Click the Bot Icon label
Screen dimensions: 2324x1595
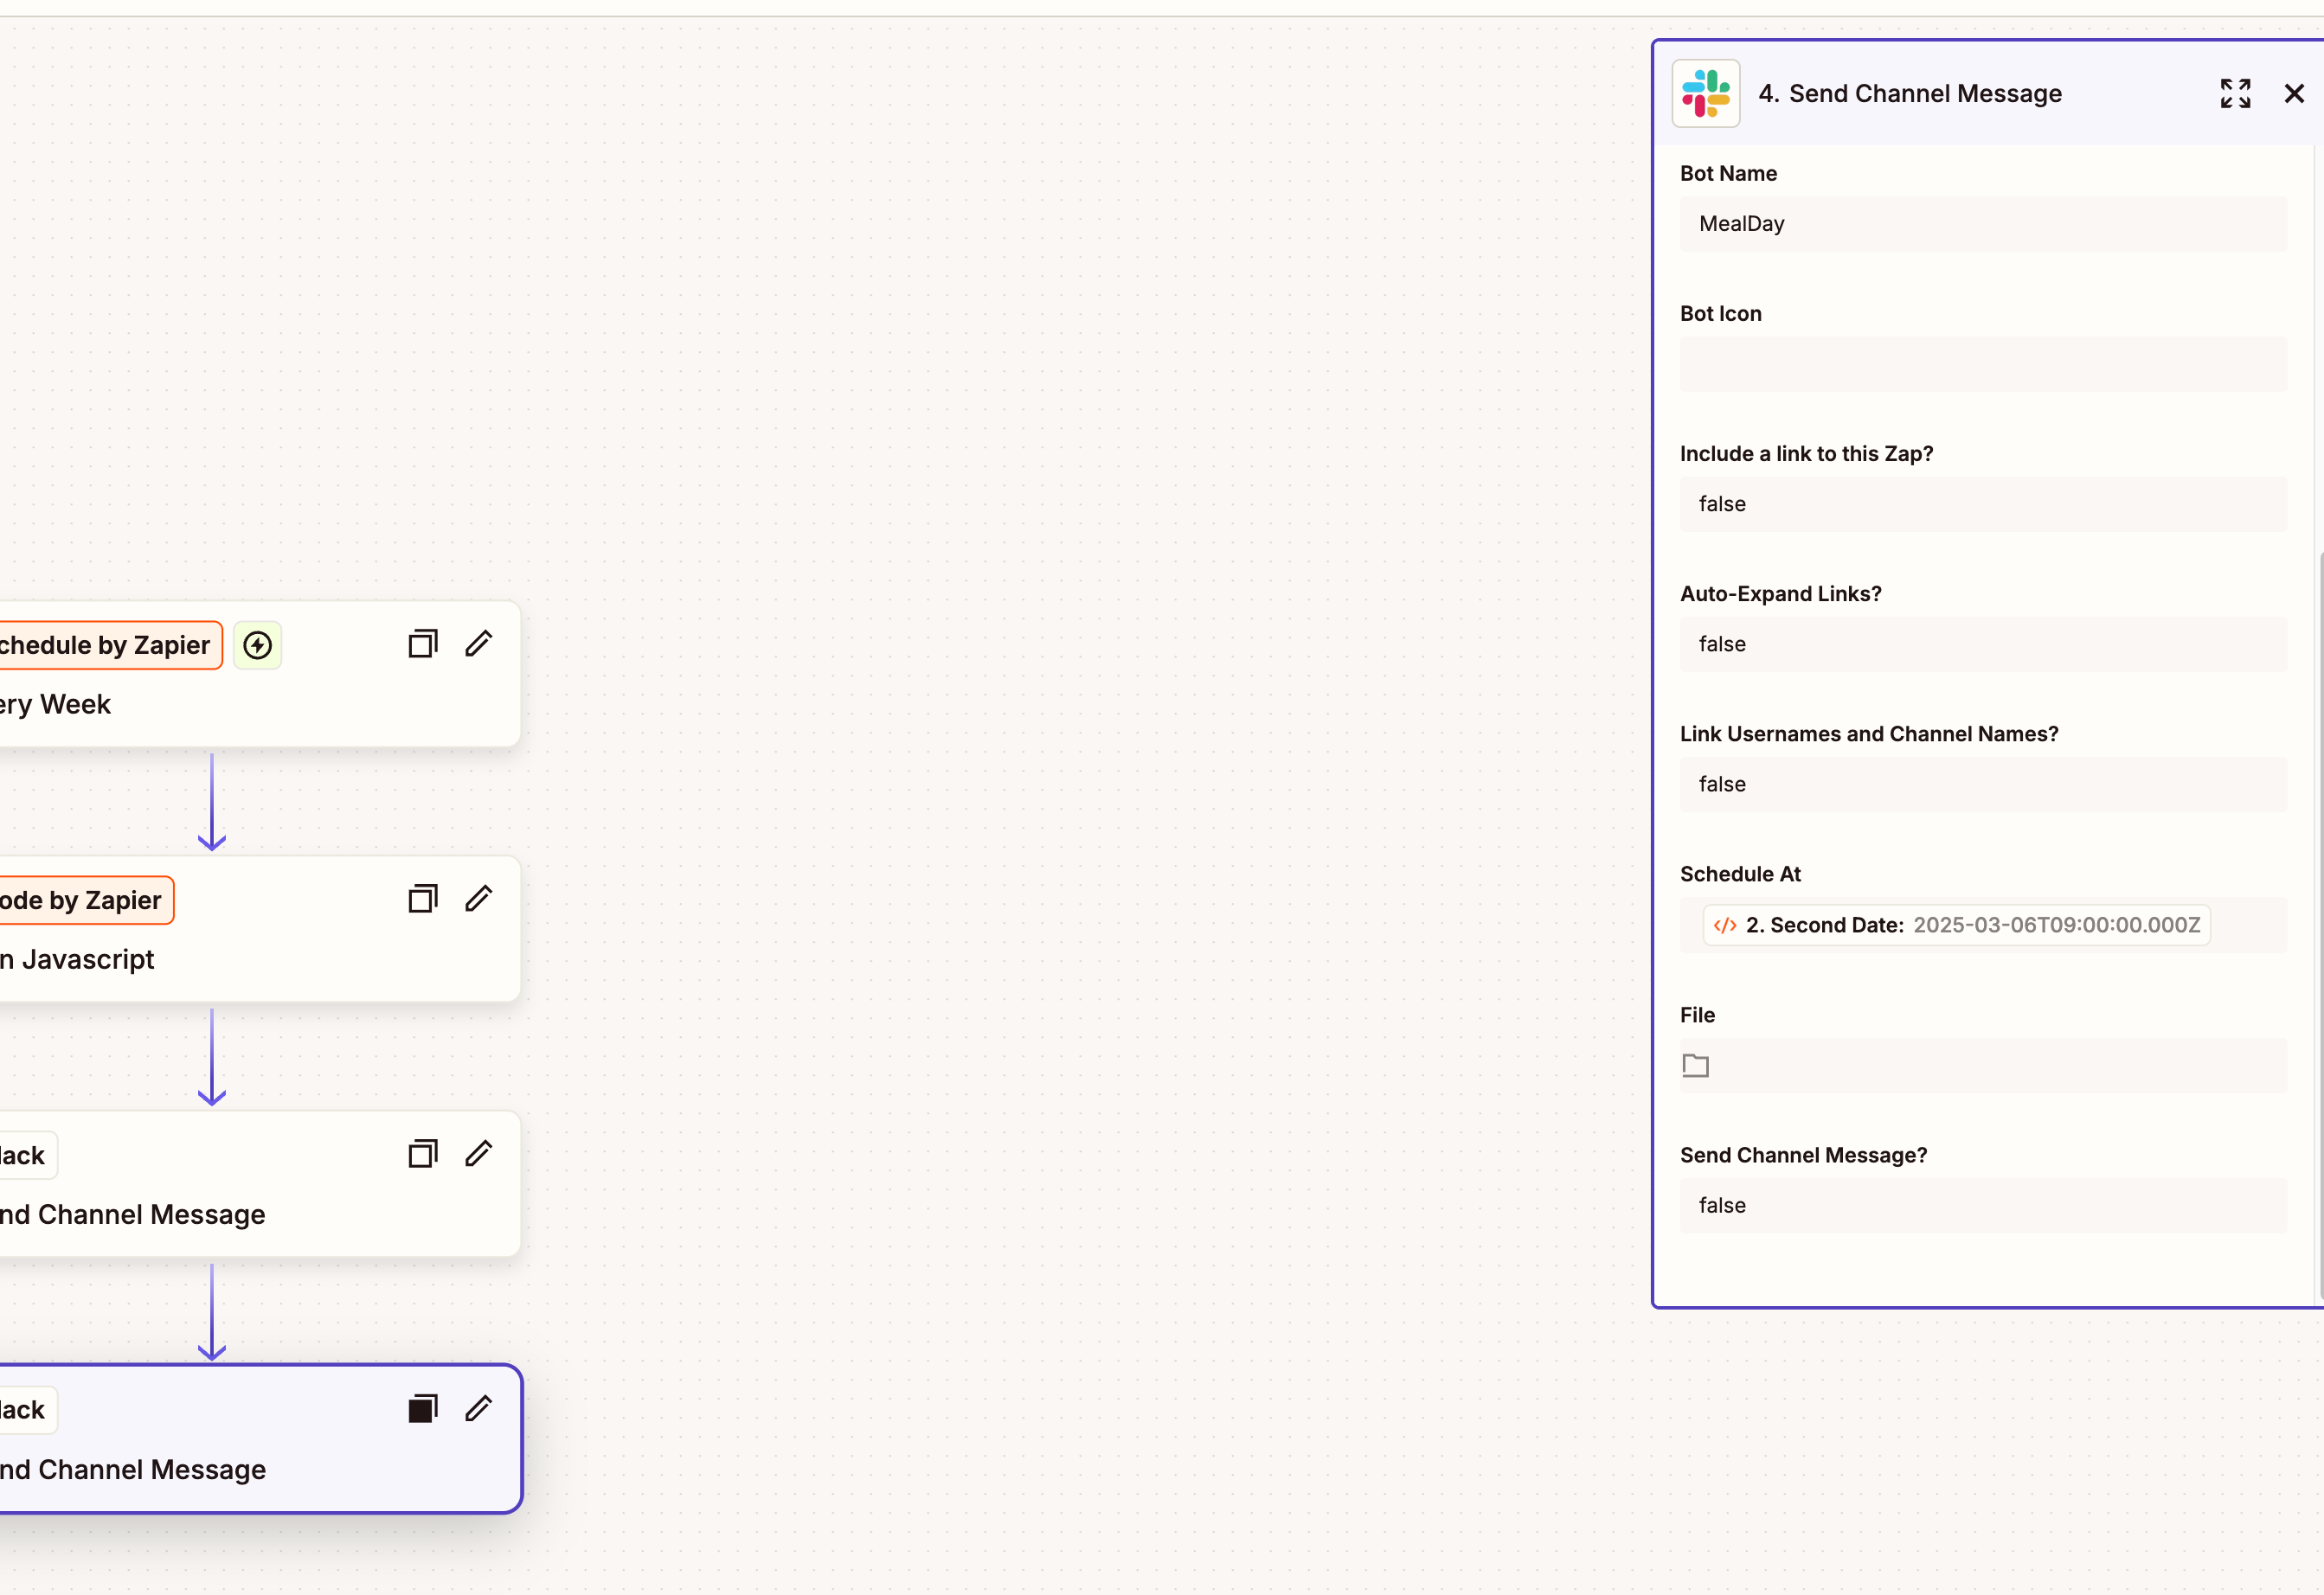[1721, 313]
